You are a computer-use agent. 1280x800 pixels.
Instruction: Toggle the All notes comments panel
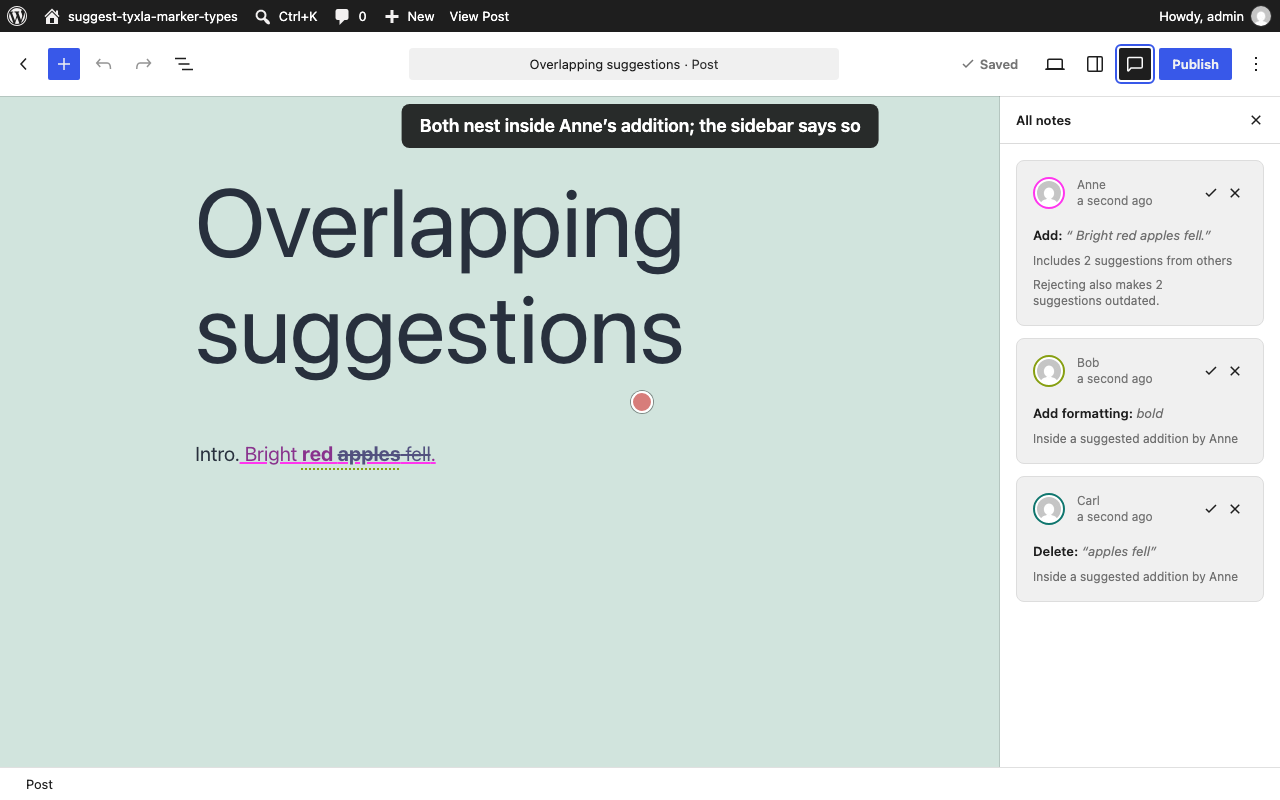[1135, 64]
